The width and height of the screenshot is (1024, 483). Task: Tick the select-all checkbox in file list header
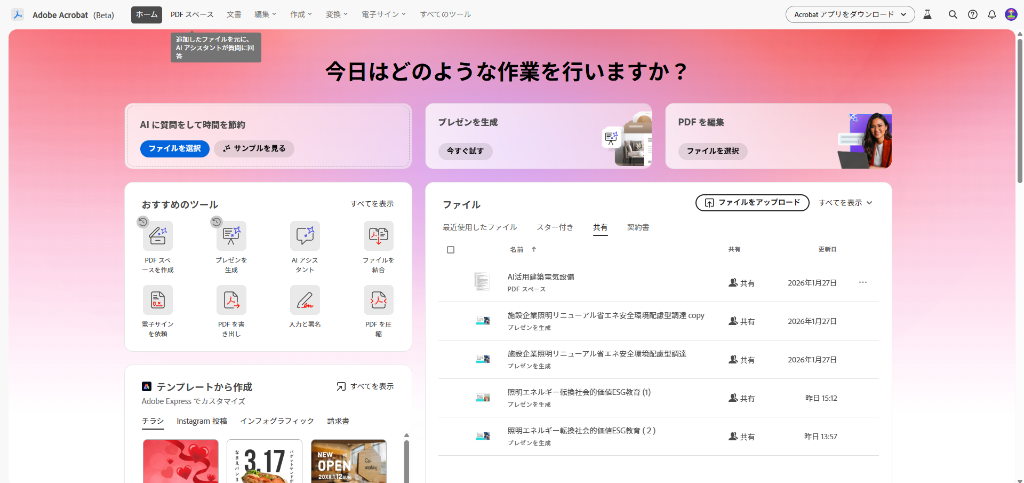(451, 249)
